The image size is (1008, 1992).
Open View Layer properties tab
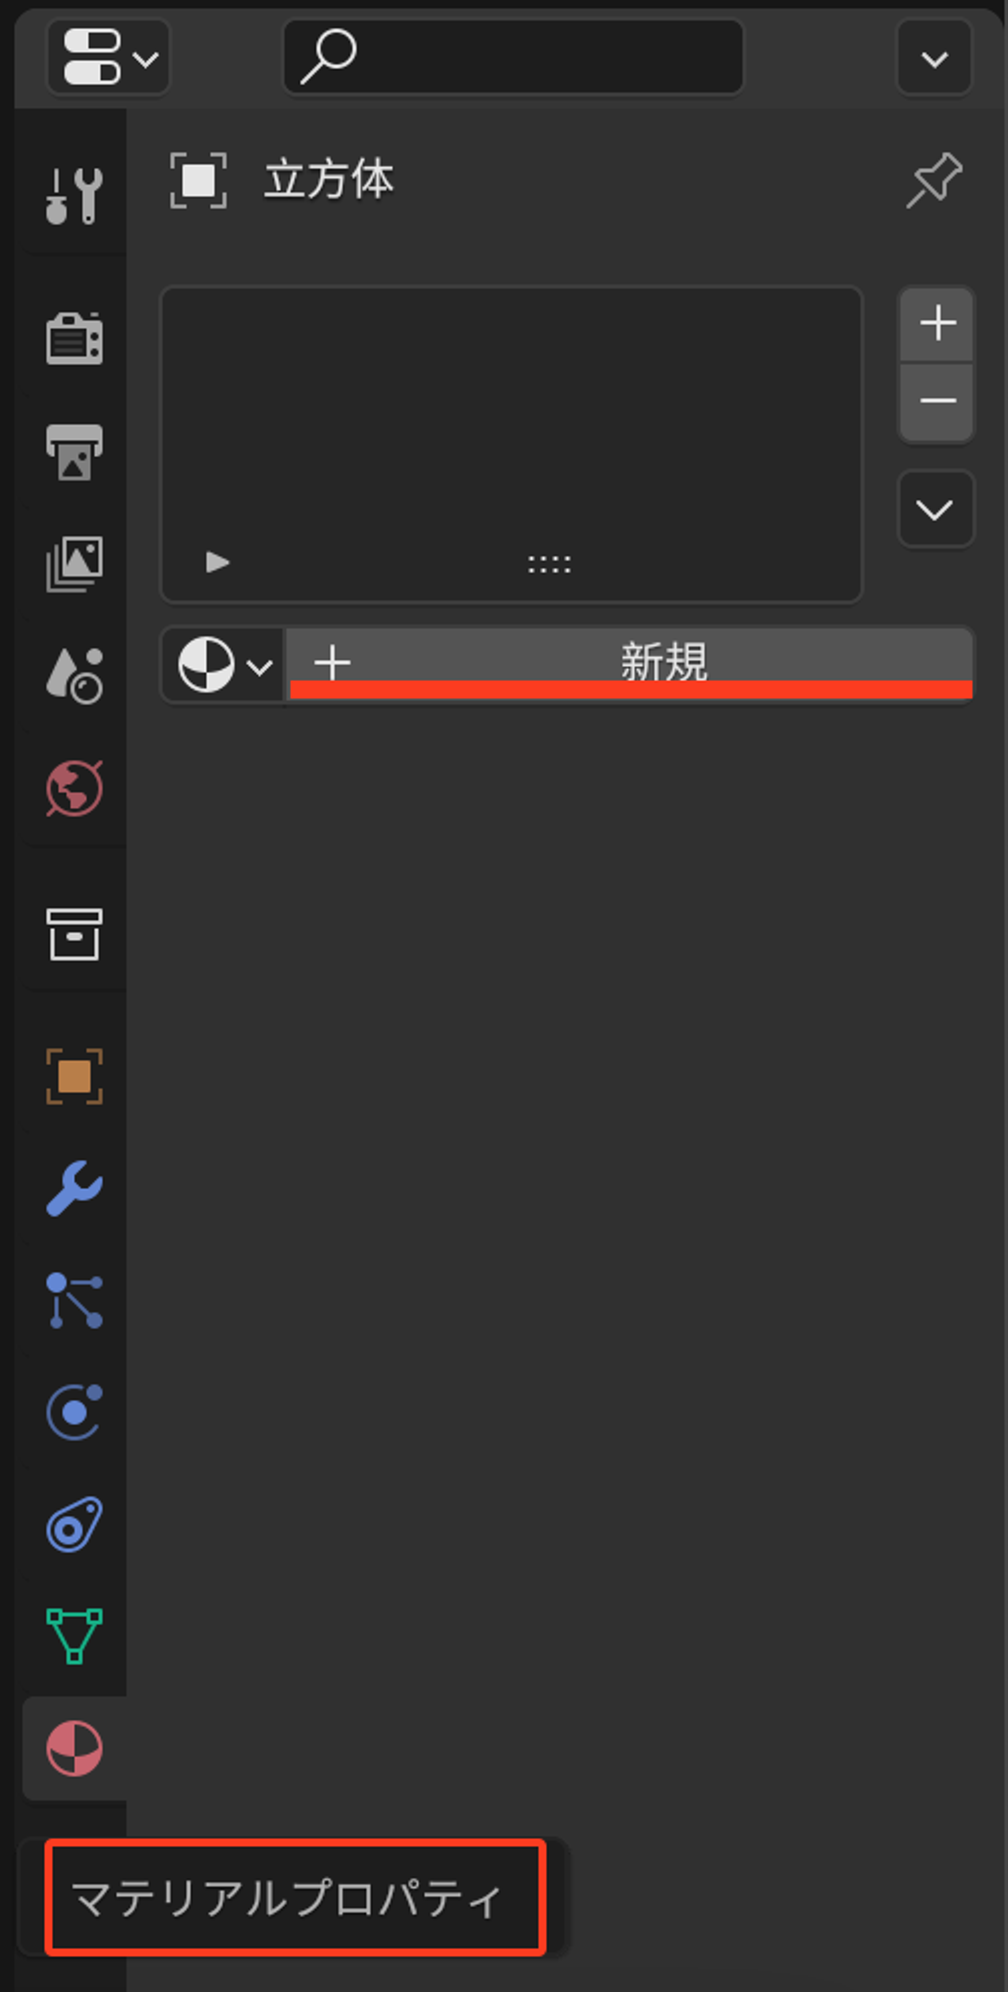click(74, 564)
